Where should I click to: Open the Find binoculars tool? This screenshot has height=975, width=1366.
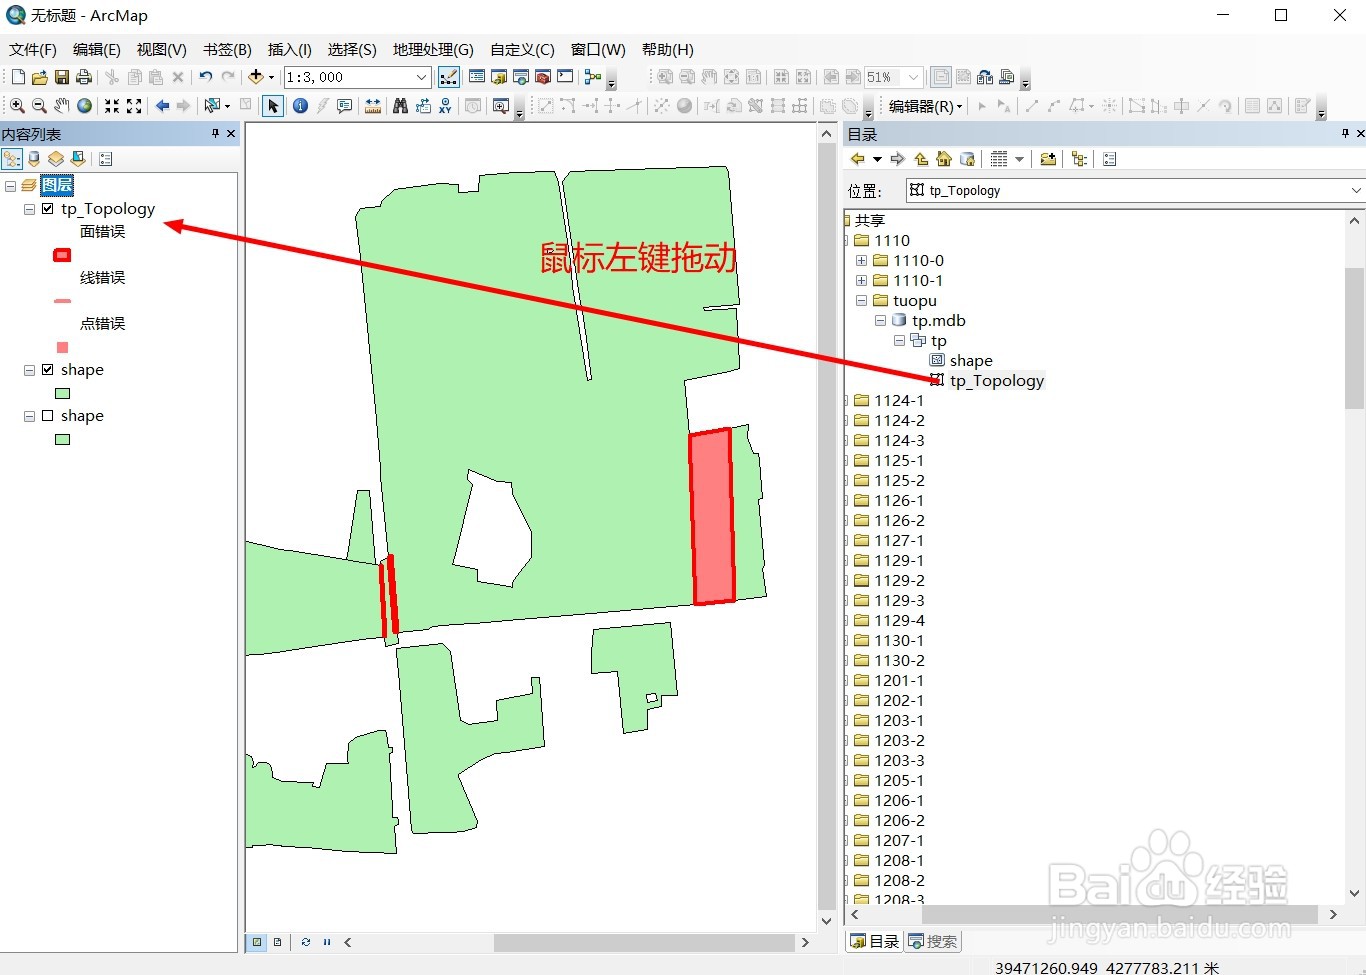point(400,106)
